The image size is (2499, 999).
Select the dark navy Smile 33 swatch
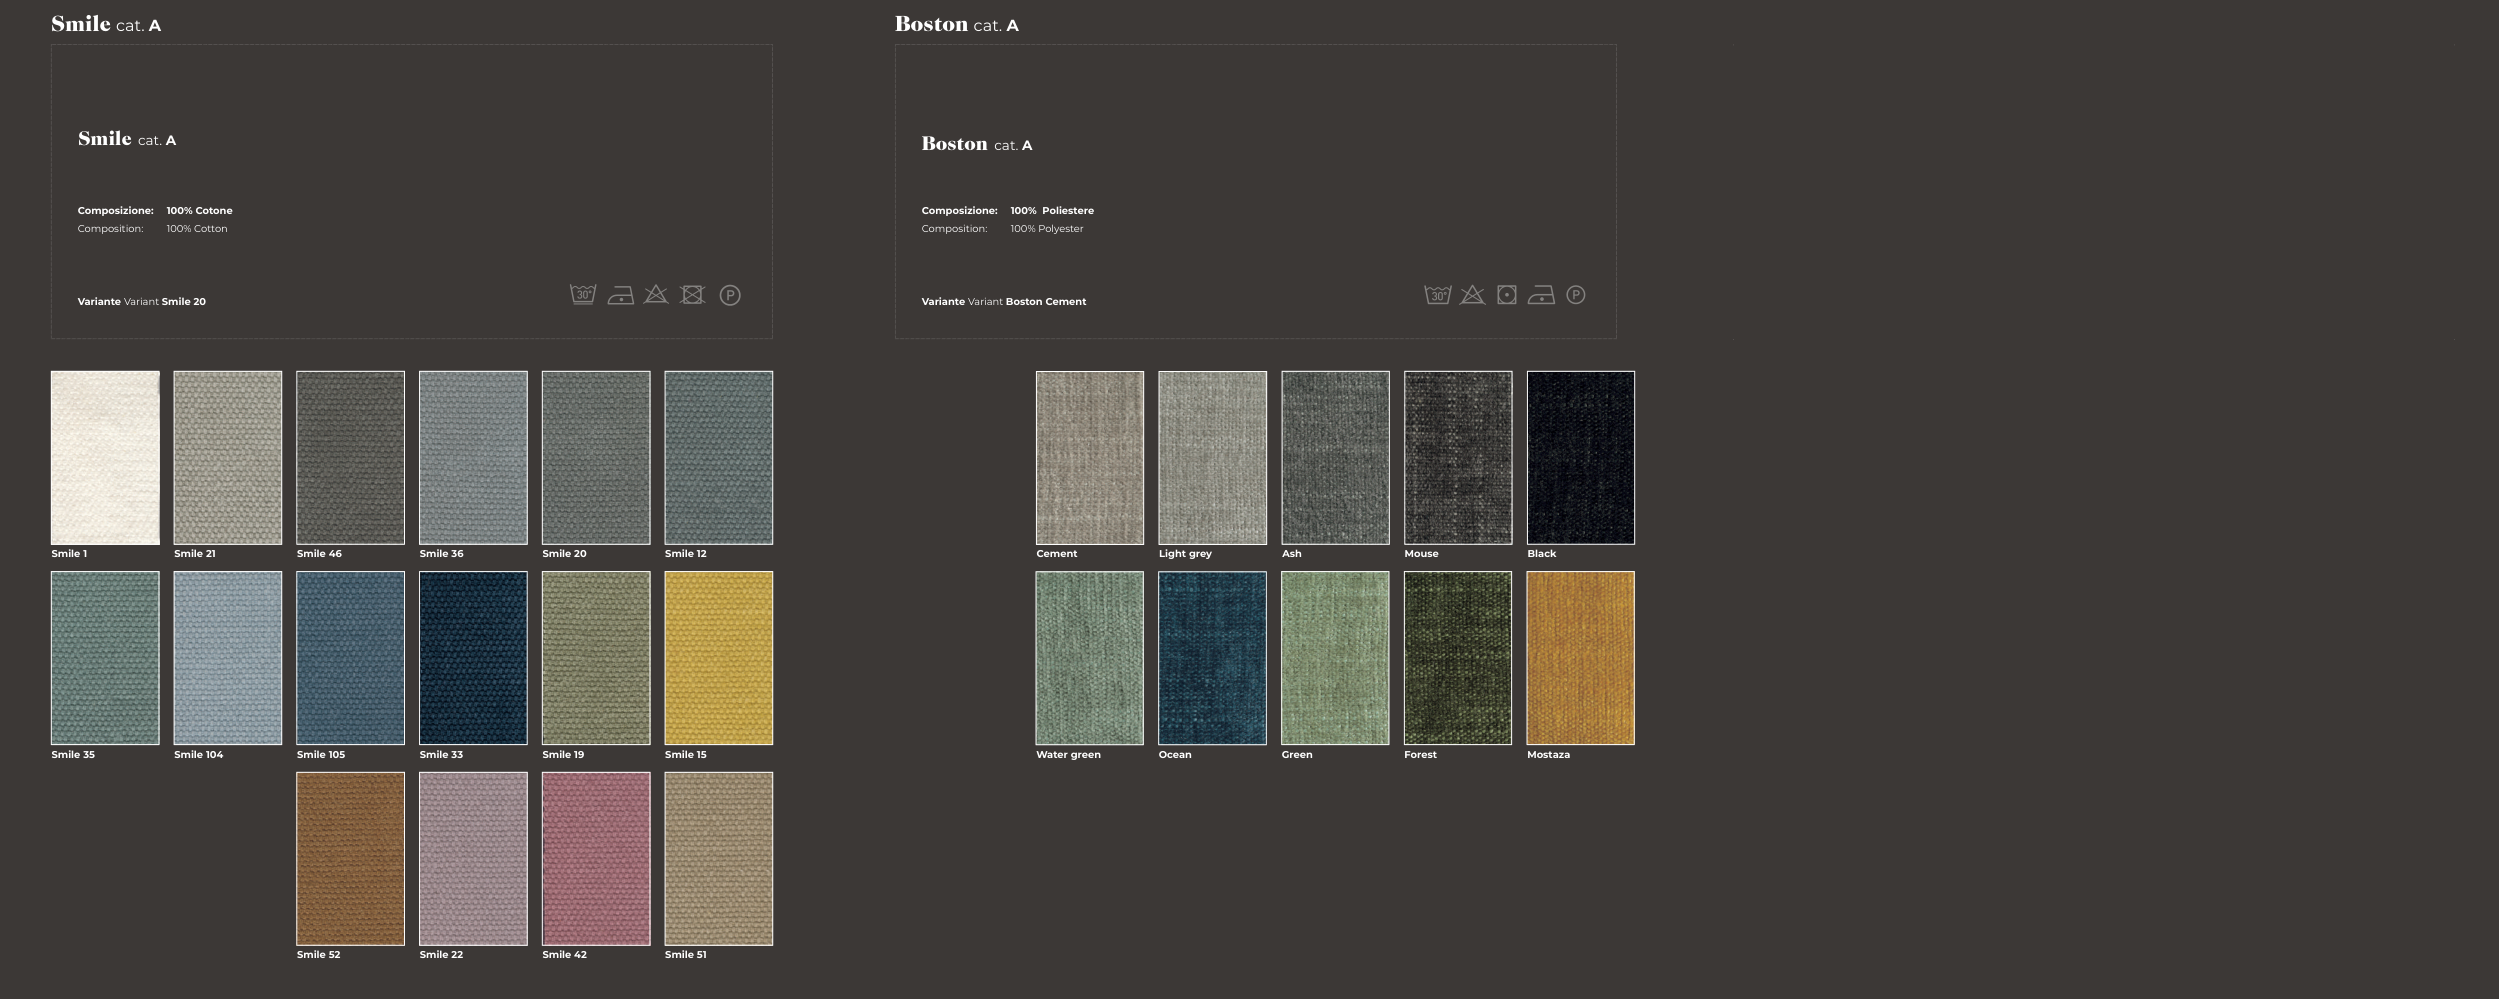click(473, 658)
